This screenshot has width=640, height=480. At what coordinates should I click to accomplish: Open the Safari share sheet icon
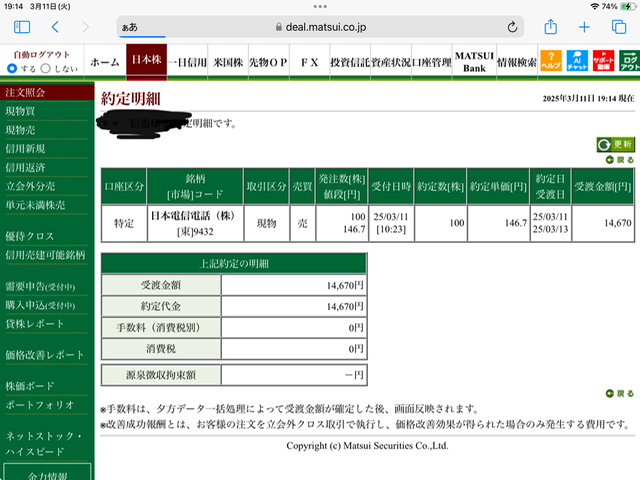coord(551,27)
